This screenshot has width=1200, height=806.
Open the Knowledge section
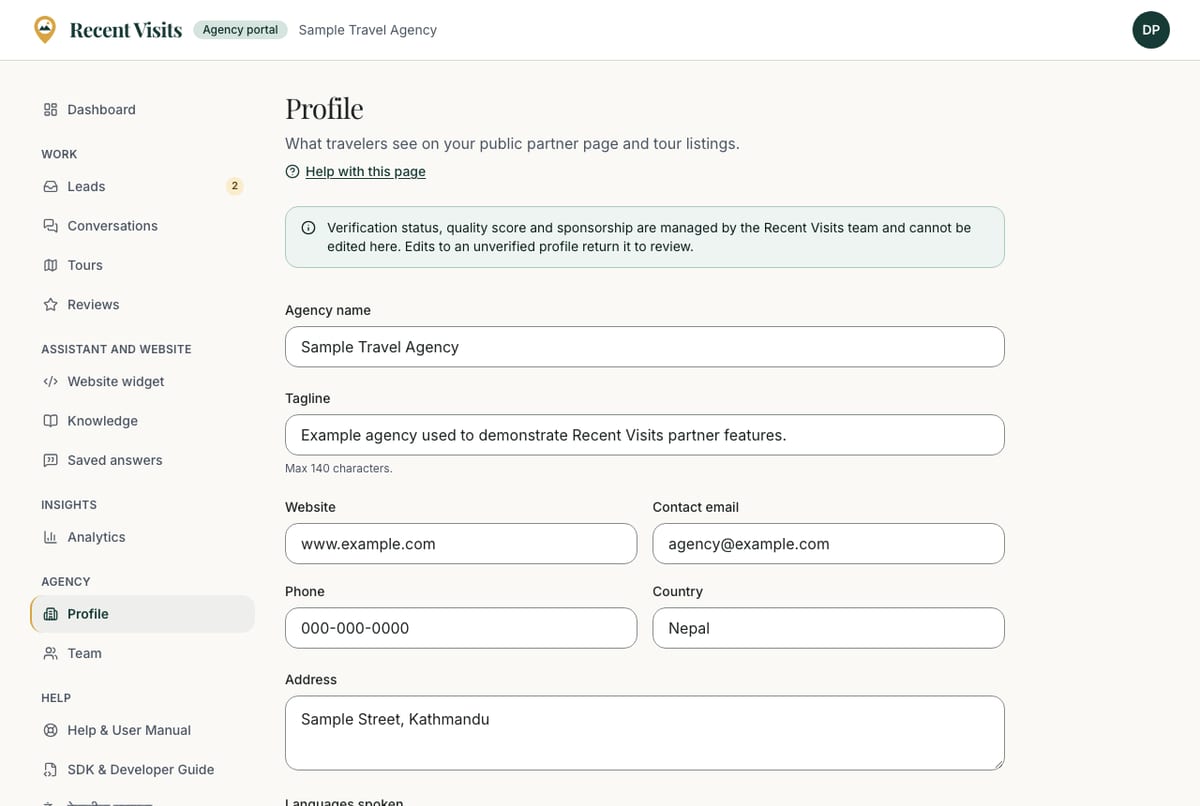(142, 421)
